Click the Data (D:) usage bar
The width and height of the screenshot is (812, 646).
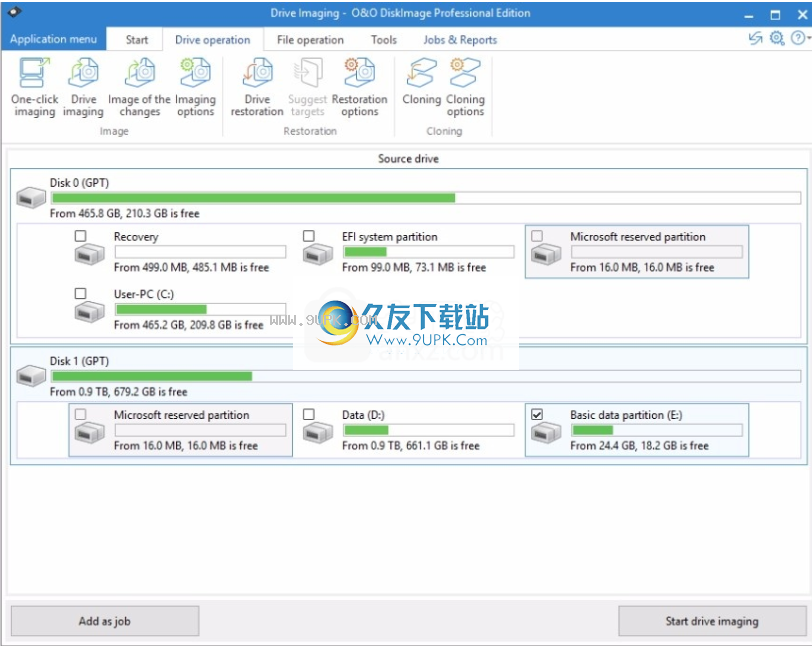[x=429, y=430]
